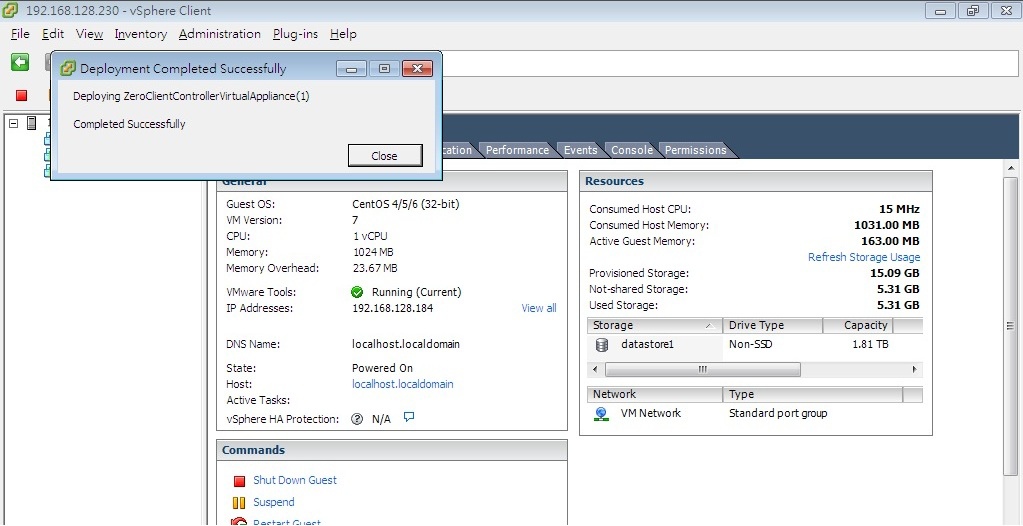Click Close in the deployment dialog
Image resolution: width=1023 pixels, height=526 pixels.
tap(385, 156)
